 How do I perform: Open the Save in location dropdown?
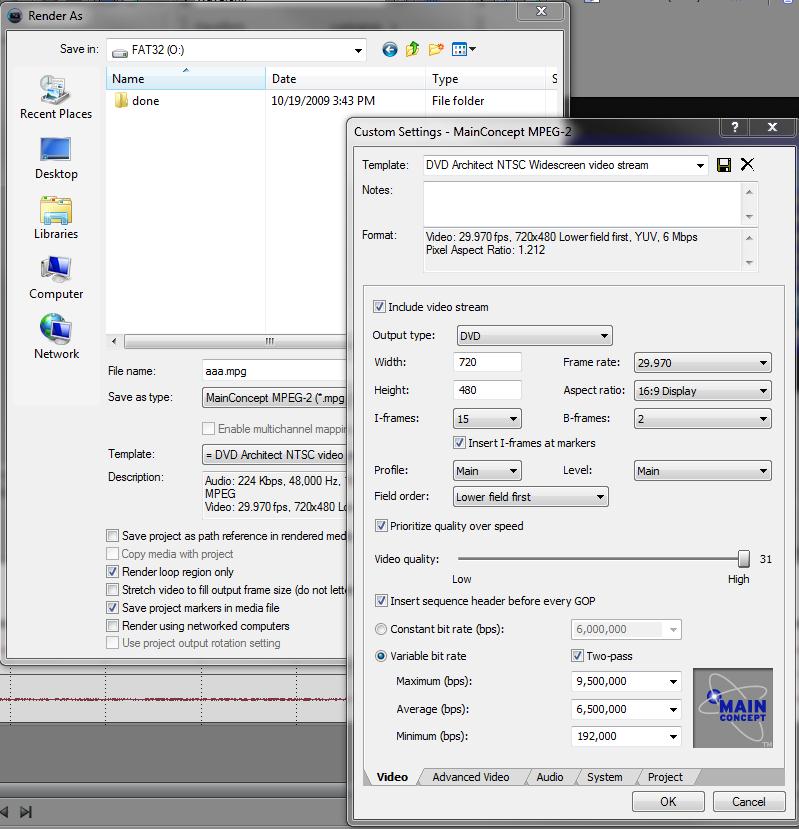pos(236,50)
